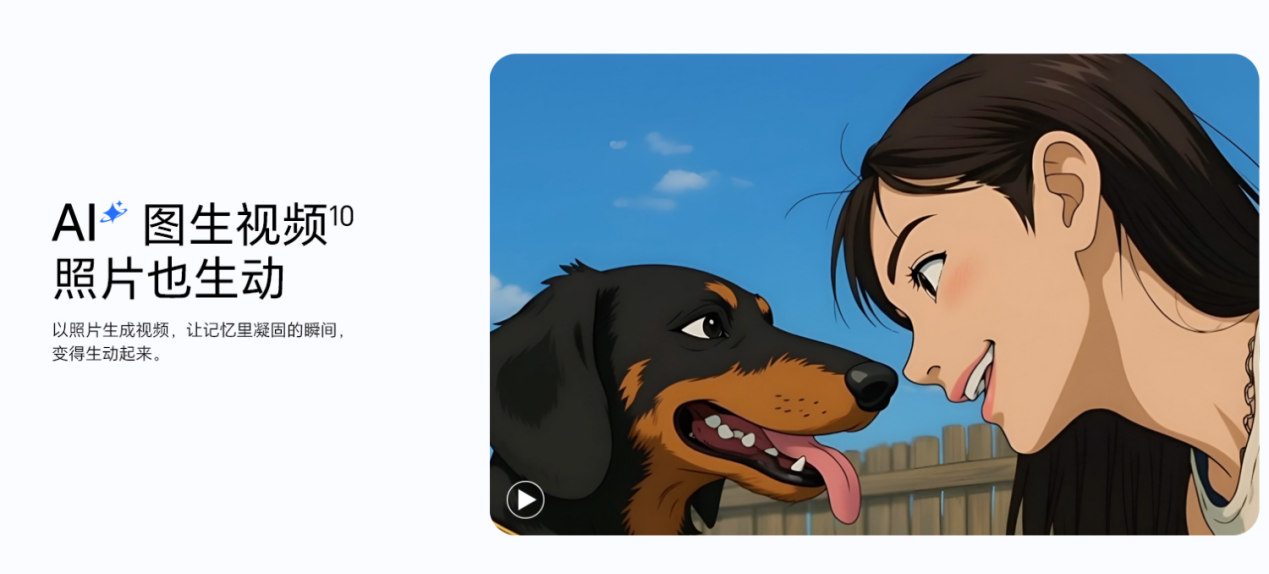This screenshot has height=574, width=1269.
Task: Click the woman's eye
Action: [x=931, y=273]
